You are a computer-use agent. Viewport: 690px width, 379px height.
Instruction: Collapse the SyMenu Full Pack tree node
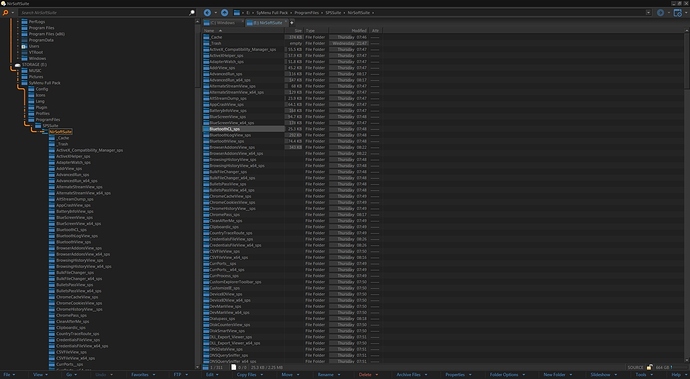tap(18, 83)
